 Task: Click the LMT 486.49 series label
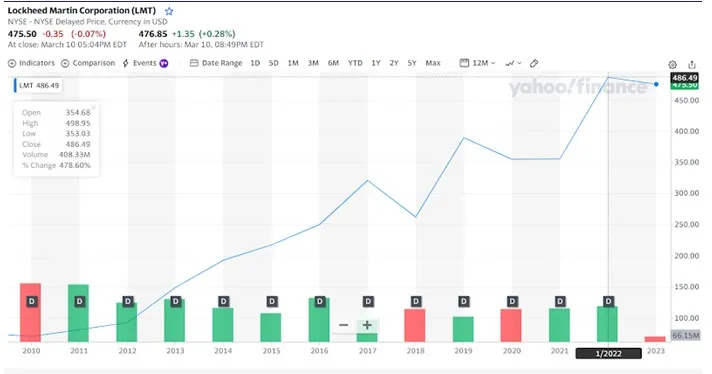click(38, 85)
